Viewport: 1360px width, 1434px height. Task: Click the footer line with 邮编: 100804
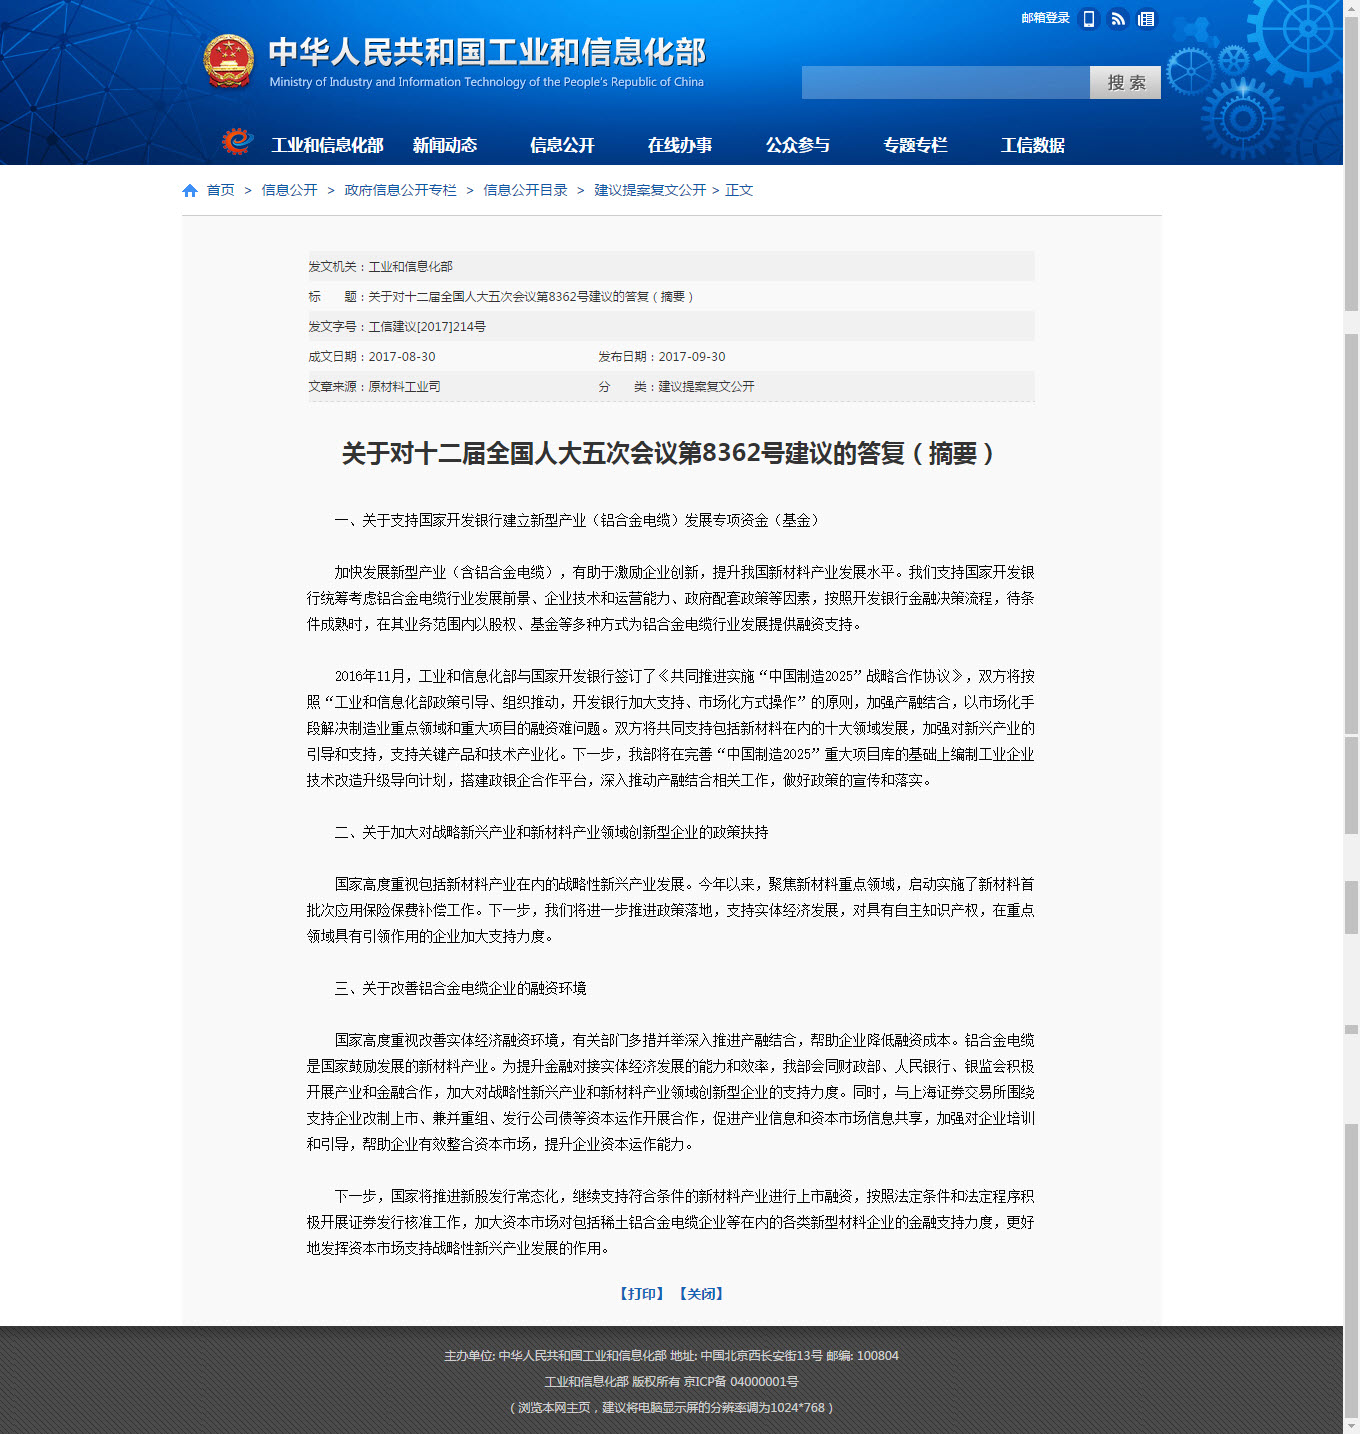click(671, 1356)
